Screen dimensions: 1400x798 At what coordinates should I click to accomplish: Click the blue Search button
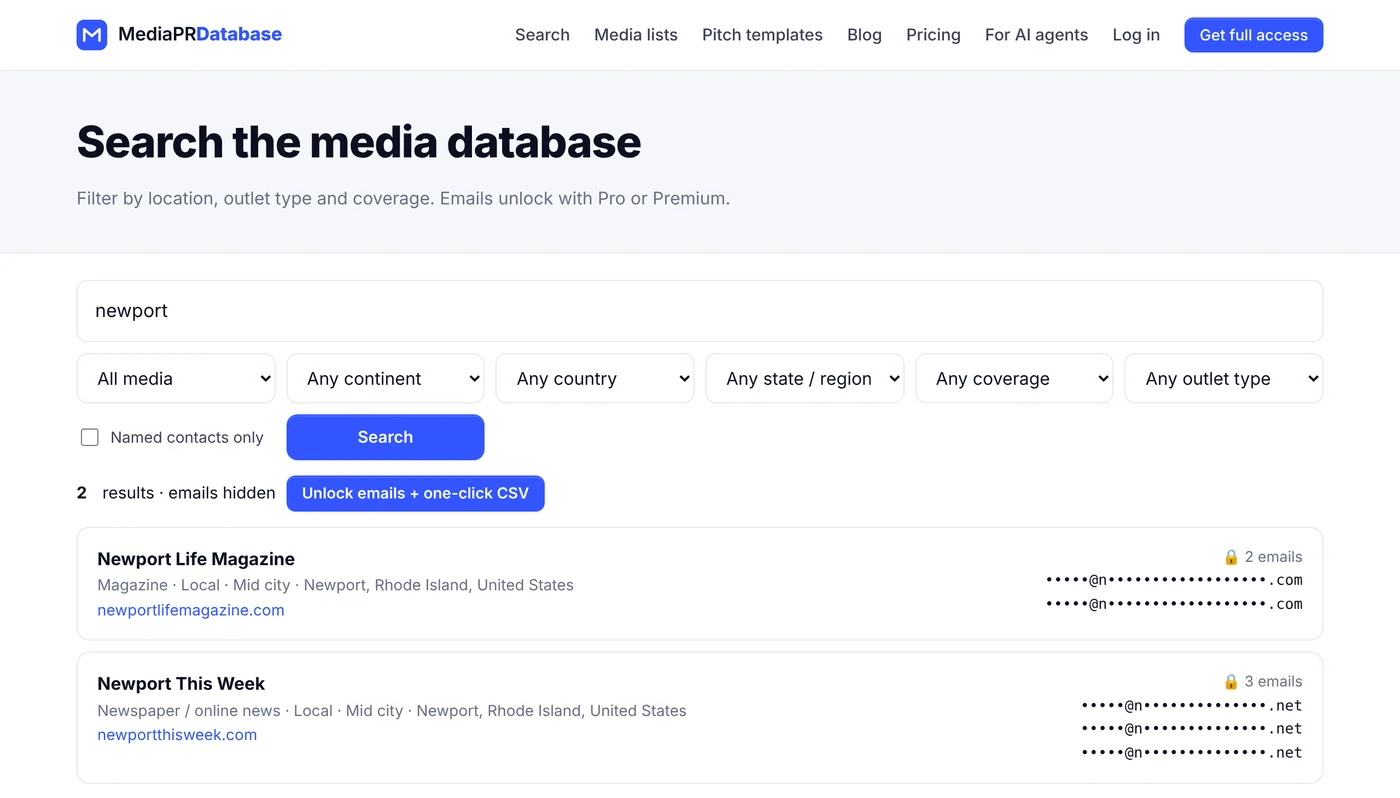tap(385, 437)
